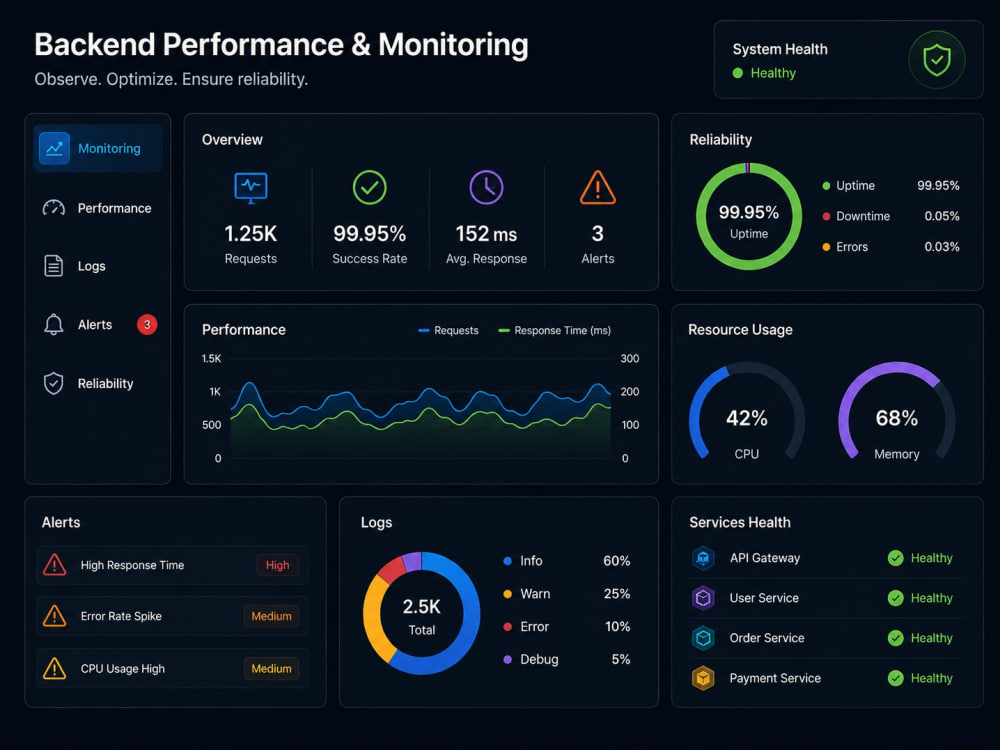Go to Performance in the sidebar

[98, 208]
